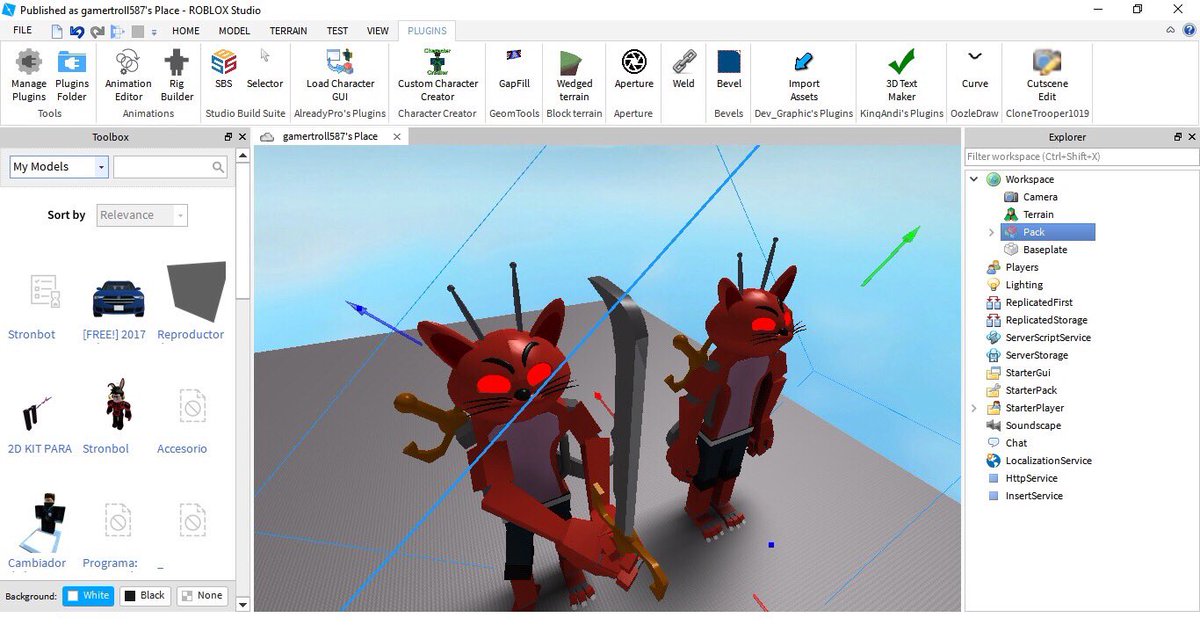
Task: Activate the Weld plugin
Action: tap(683, 70)
